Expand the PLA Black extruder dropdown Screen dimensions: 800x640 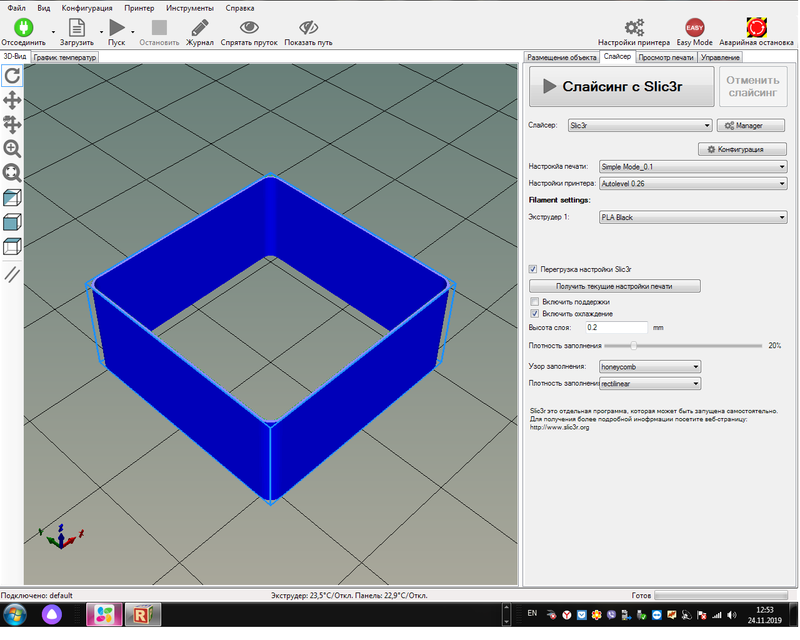click(x=692, y=217)
